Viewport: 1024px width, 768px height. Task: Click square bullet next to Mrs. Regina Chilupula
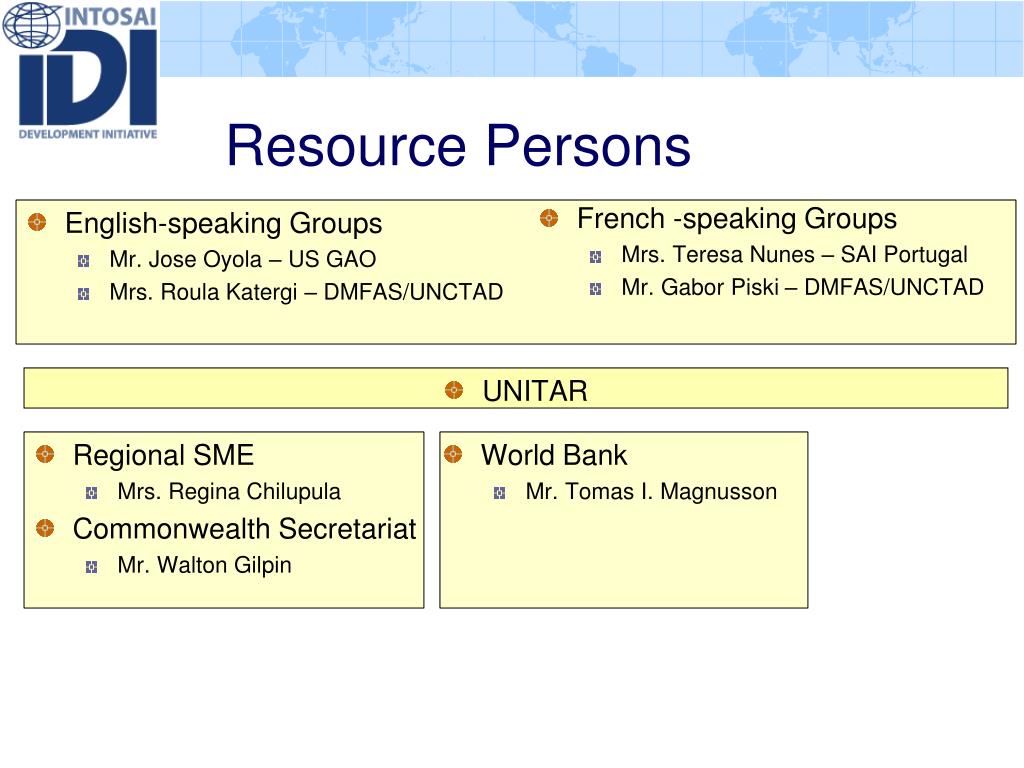click(x=91, y=493)
